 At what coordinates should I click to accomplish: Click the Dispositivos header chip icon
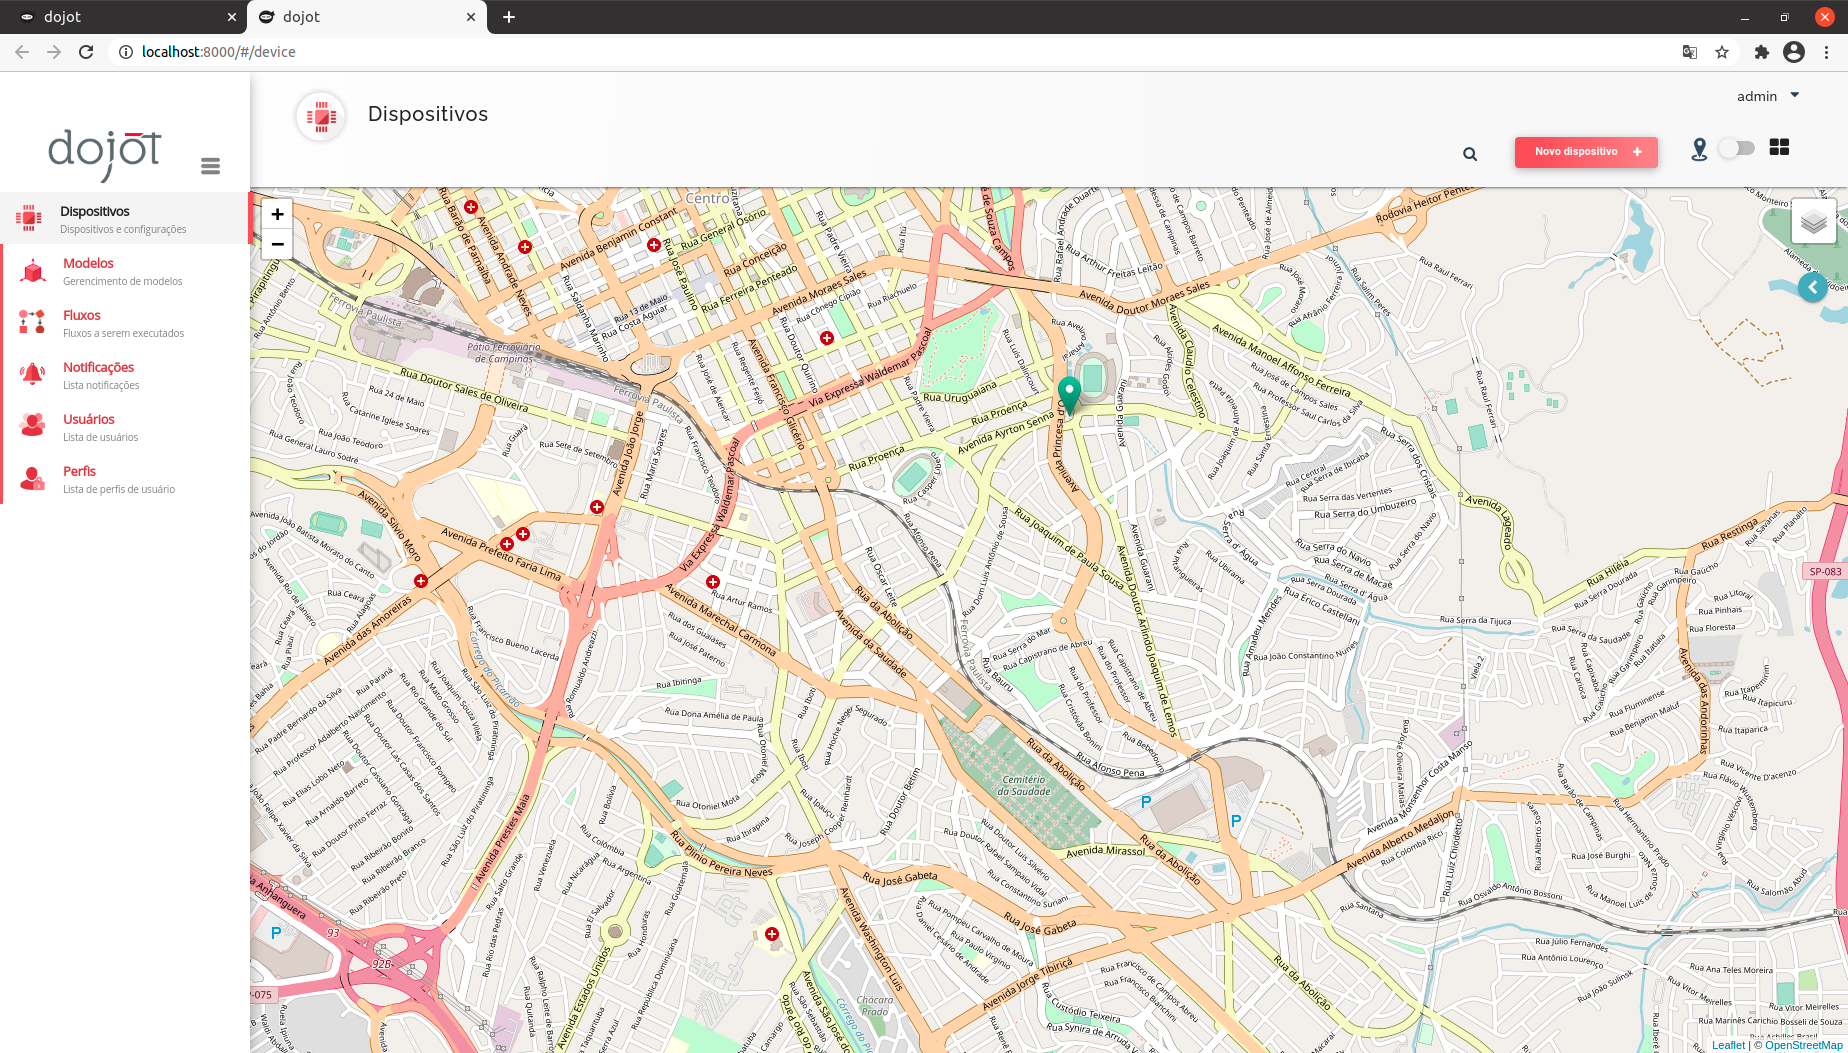321,117
